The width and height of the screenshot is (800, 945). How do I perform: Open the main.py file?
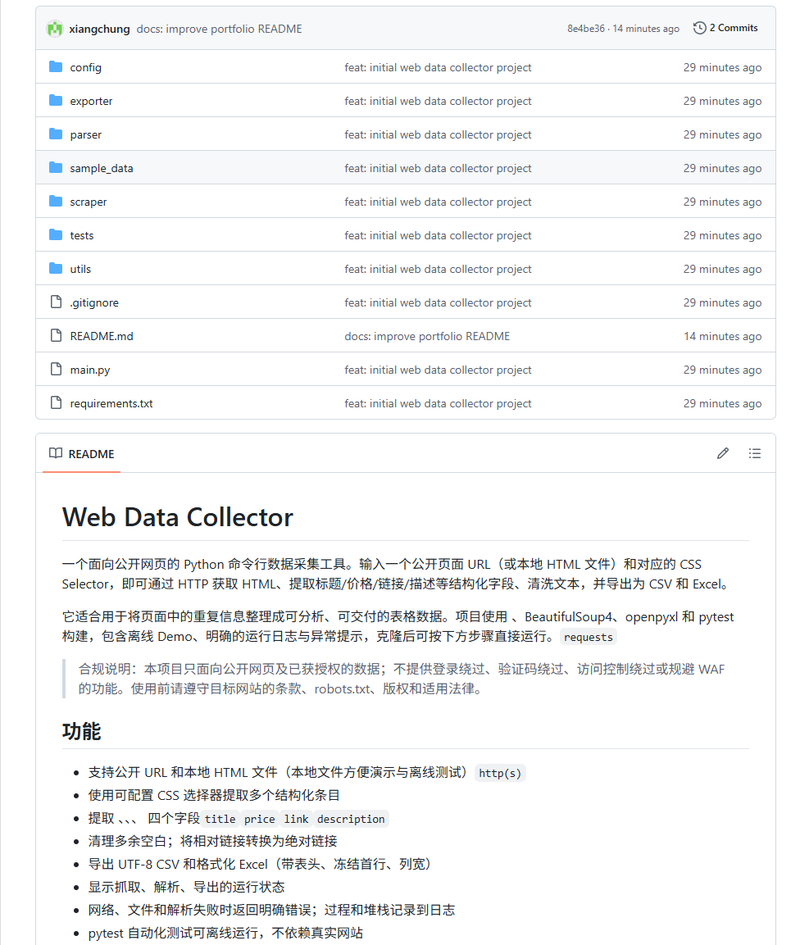pos(90,370)
